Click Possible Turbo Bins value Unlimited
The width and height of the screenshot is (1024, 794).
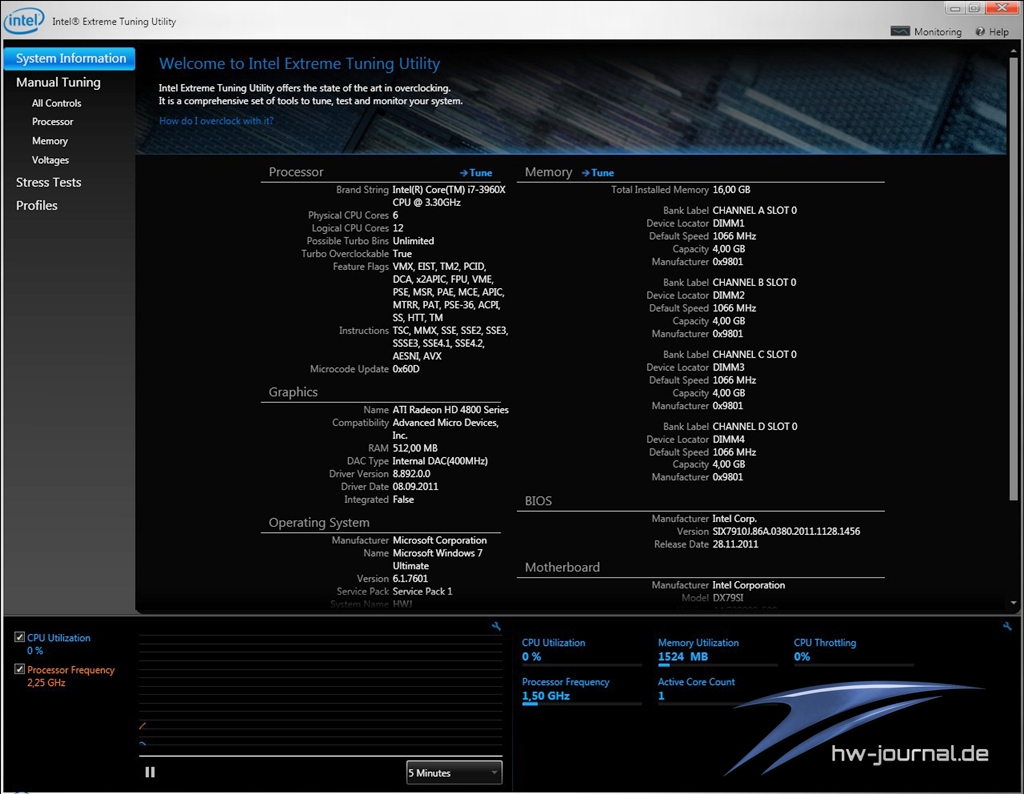point(413,241)
